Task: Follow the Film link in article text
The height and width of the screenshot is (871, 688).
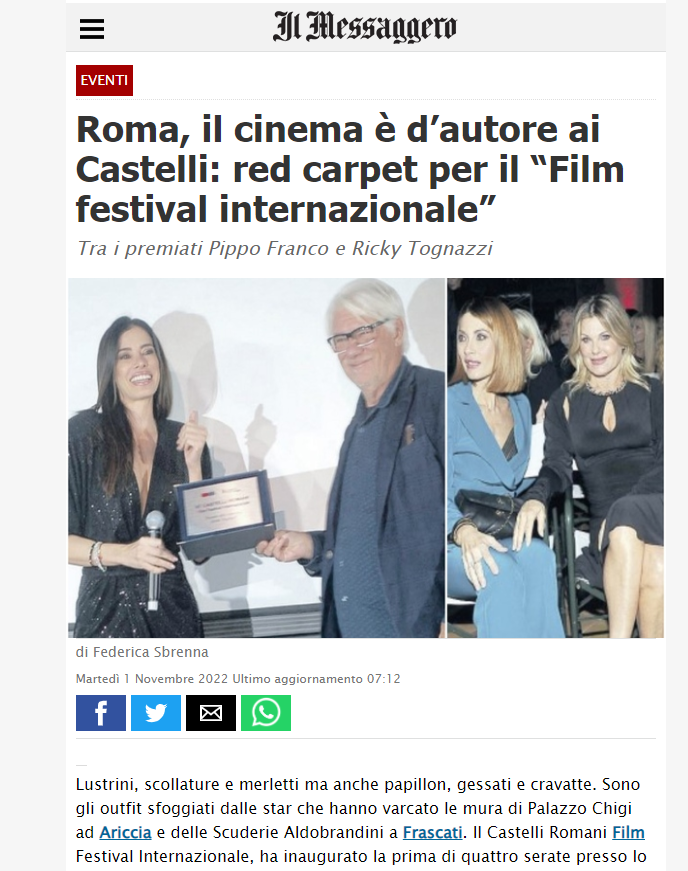Action: click(x=629, y=832)
